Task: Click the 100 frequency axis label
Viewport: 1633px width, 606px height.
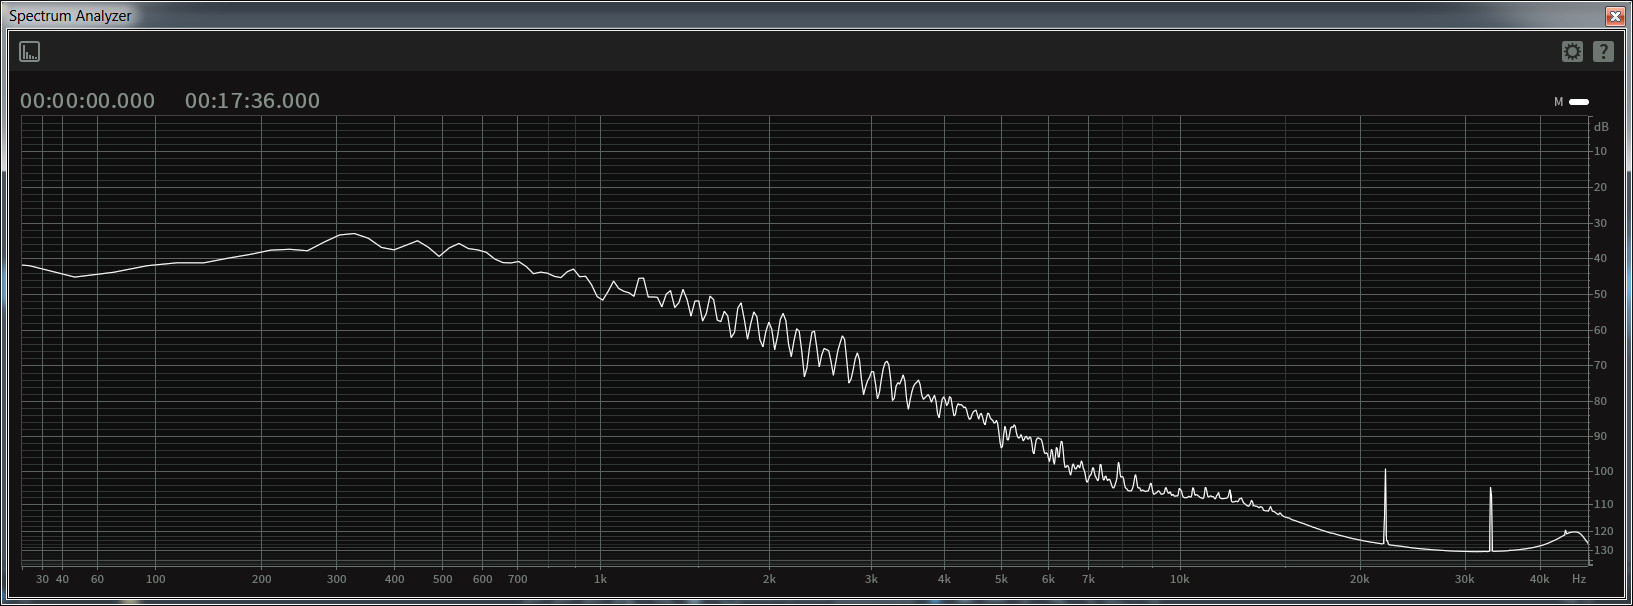Action: point(156,579)
